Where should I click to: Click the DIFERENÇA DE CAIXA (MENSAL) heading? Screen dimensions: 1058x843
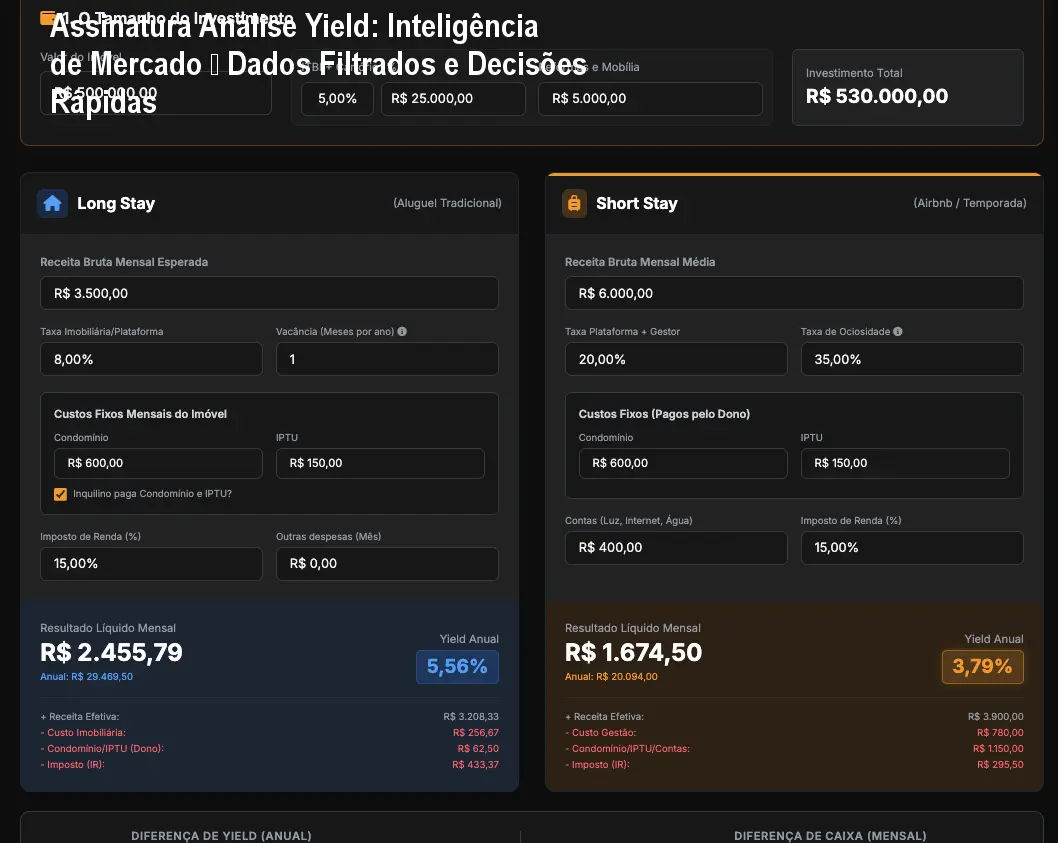(x=830, y=836)
